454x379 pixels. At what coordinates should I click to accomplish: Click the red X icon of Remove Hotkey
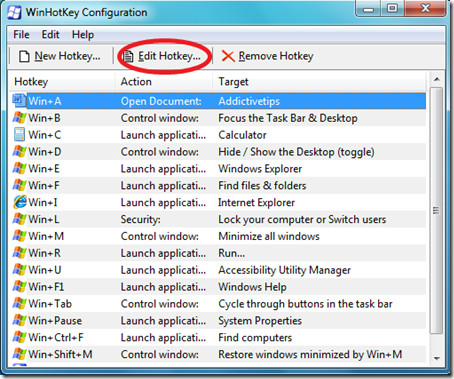[228, 56]
